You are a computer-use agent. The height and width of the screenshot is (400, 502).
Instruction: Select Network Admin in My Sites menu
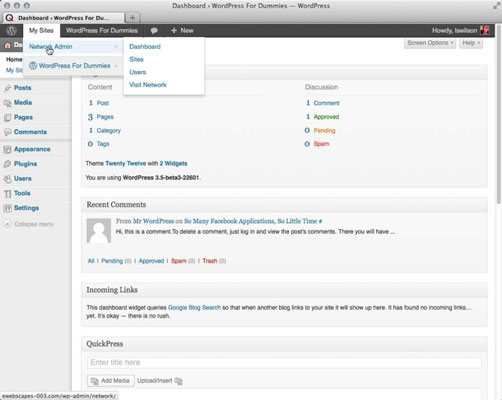click(x=51, y=47)
